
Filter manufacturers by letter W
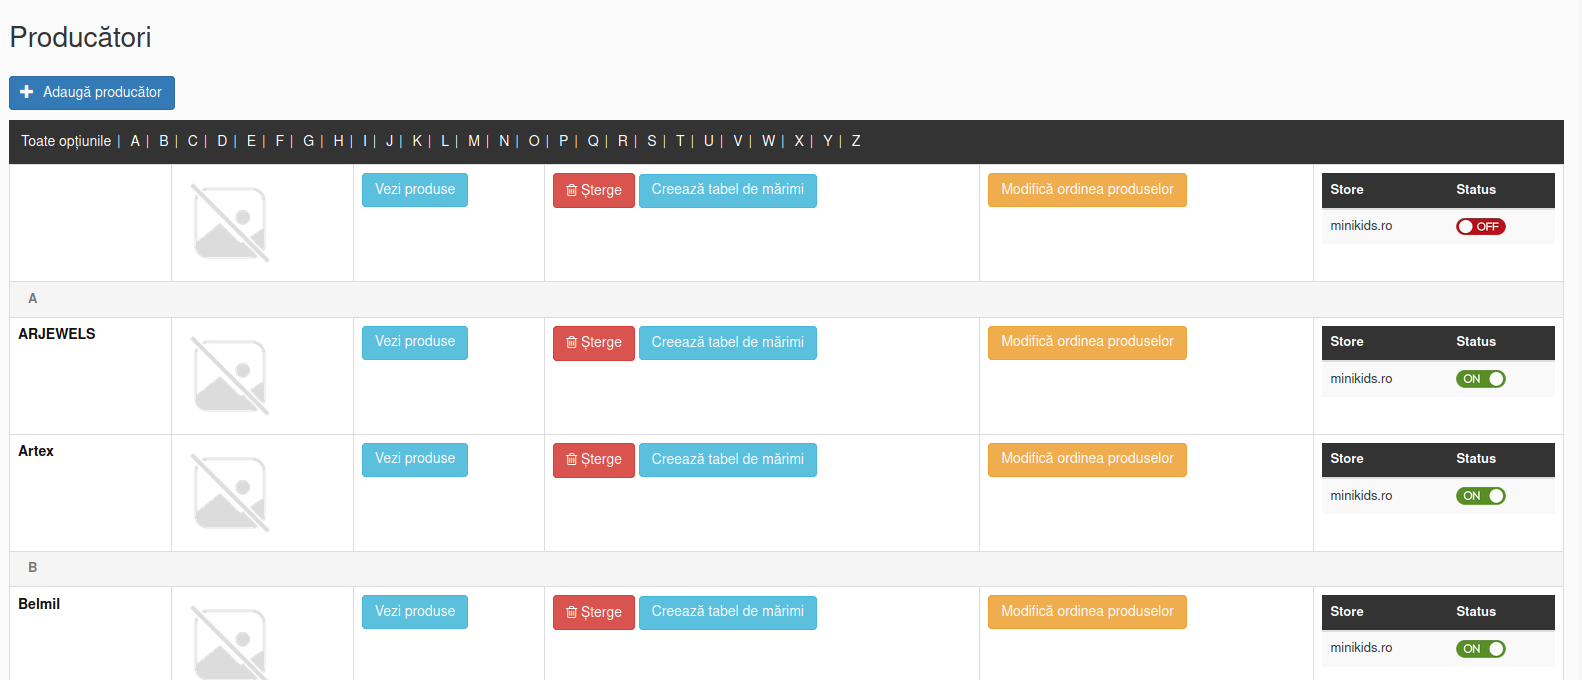pos(768,141)
